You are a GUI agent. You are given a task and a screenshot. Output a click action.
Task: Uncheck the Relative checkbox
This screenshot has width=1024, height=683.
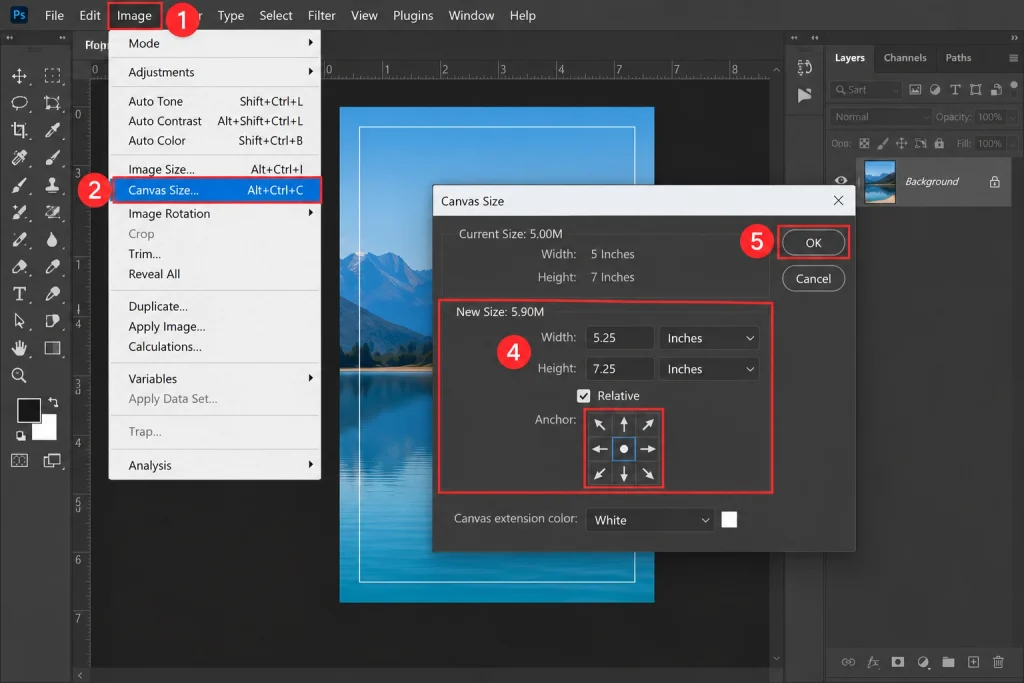(583, 396)
